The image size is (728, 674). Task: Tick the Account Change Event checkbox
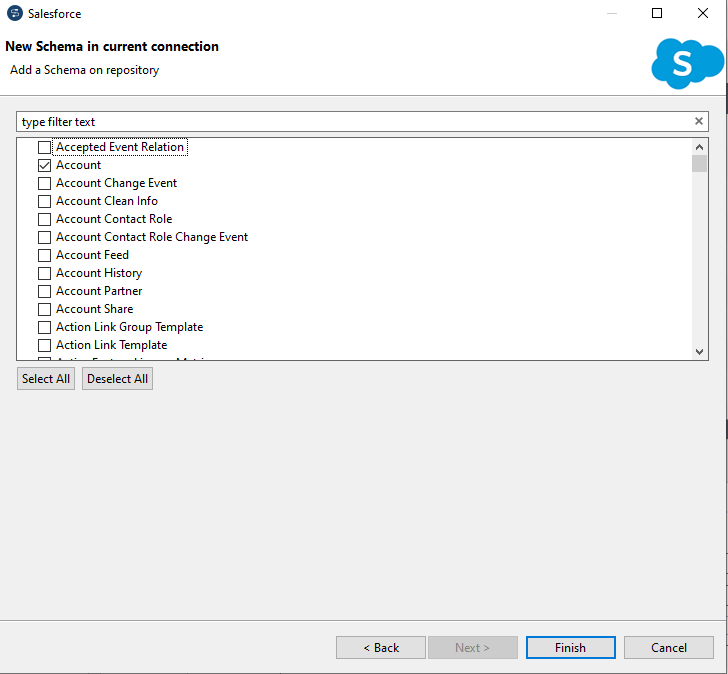[x=45, y=183]
